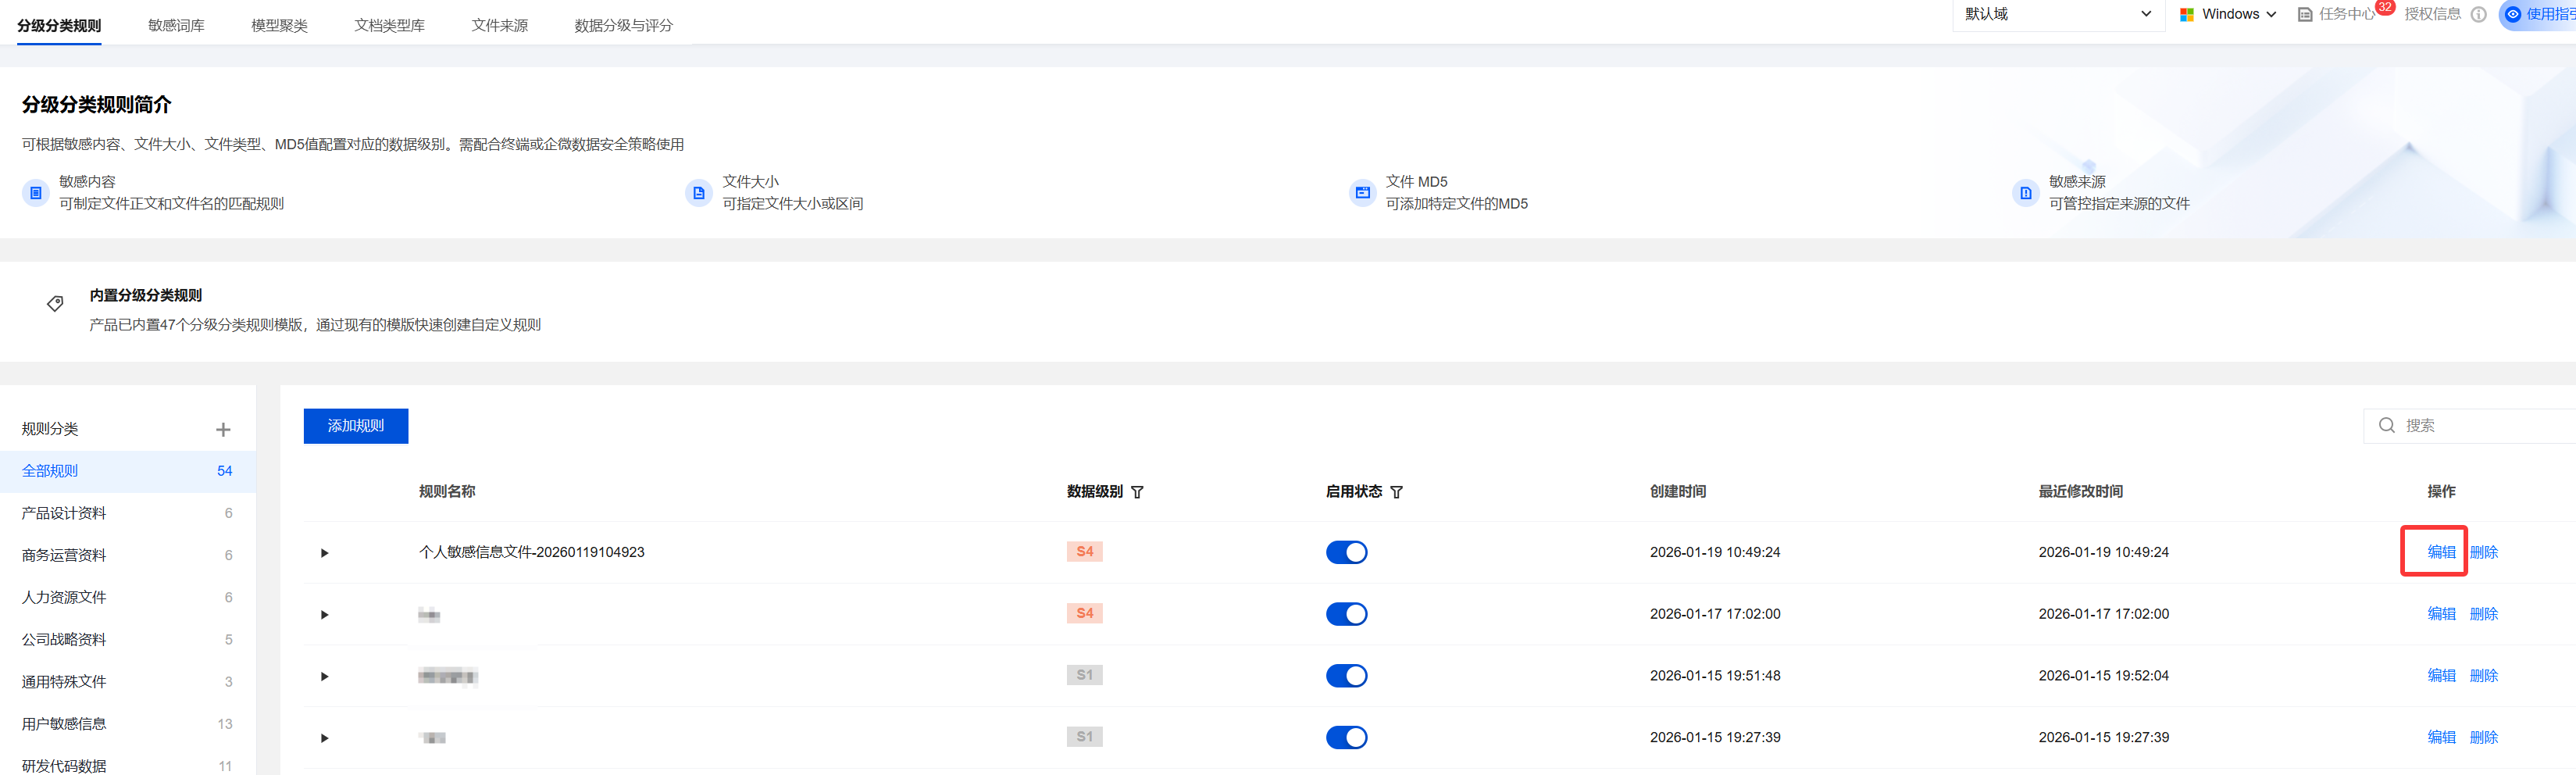Toggle rule created 2026-01-15 19:27:39
The image size is (2576, 775).
point(1346,738)
